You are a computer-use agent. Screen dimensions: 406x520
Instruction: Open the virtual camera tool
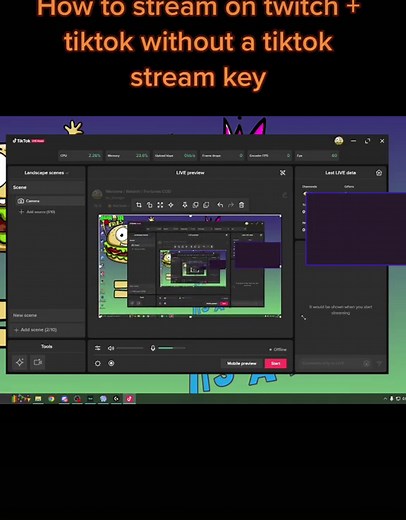pos(38,362)
